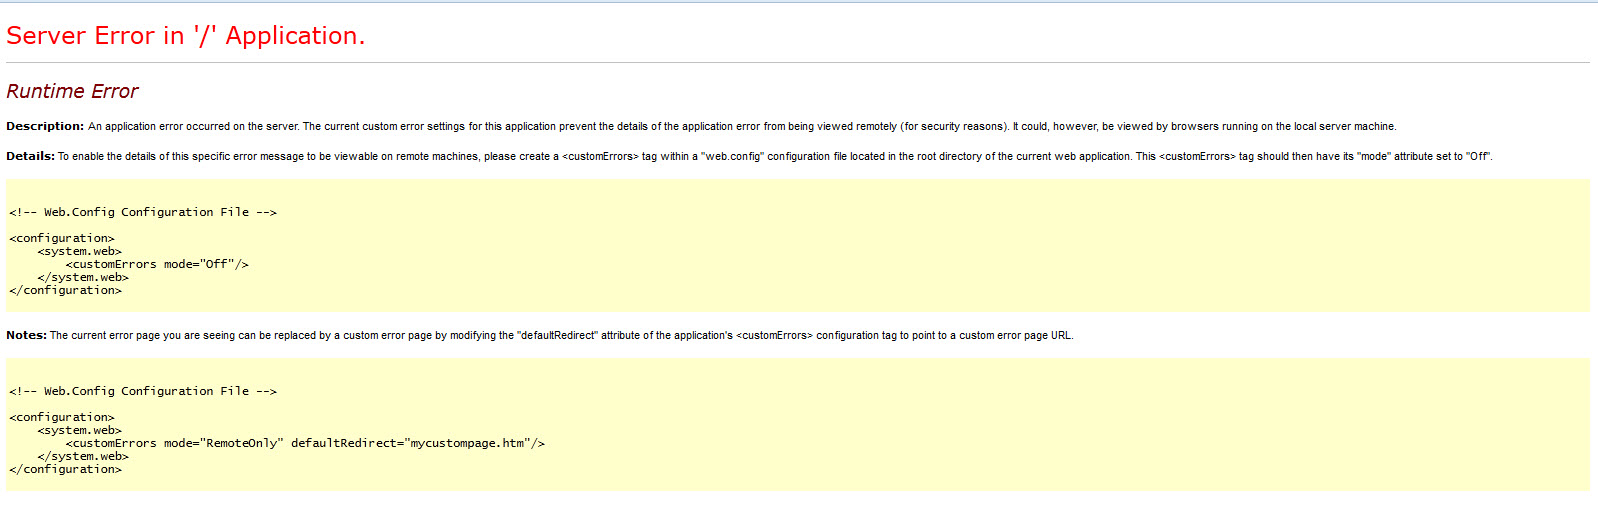Click the opening <configuration> tag in second block
1598x527 pixels.
click(62, 417)
